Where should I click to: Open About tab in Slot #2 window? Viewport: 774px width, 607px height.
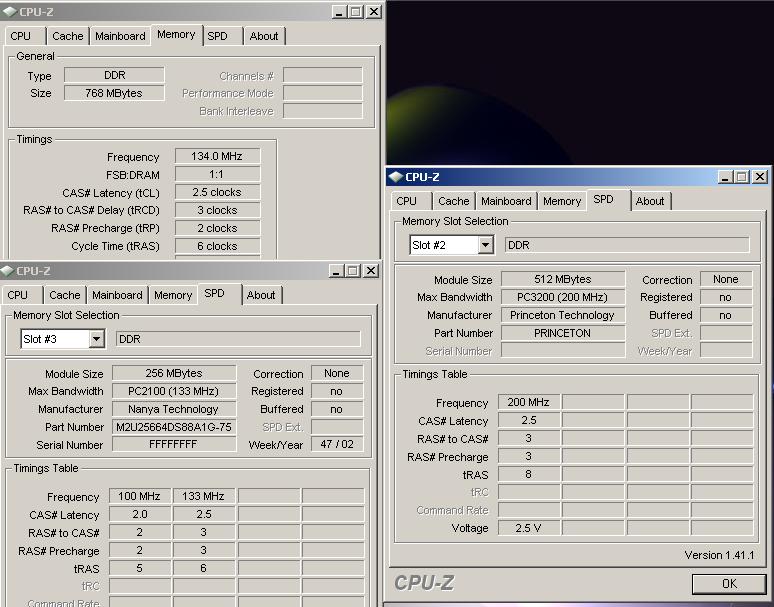pyautogui.click(x=650, y=201)
